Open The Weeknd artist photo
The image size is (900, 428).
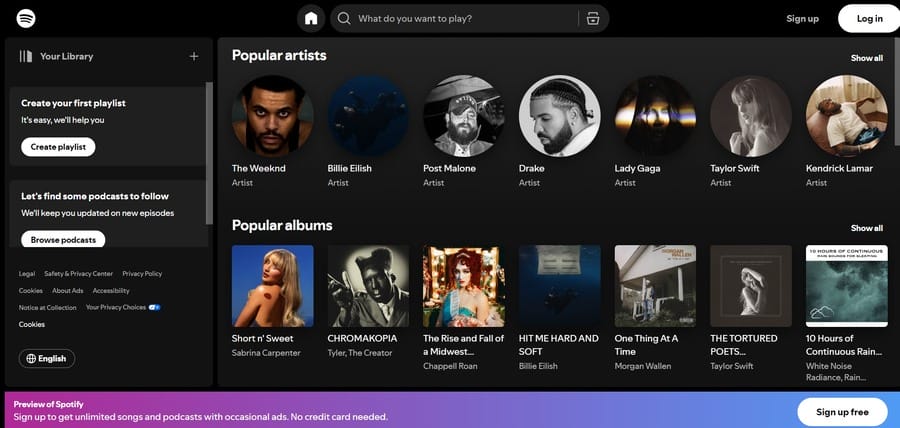(273, 116)
